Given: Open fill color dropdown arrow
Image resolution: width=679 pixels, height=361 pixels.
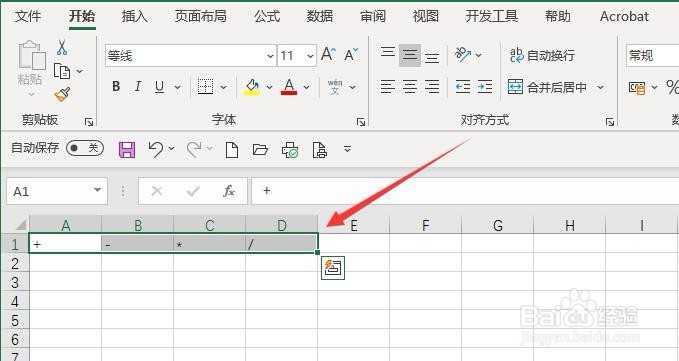Looking at the screenshot, I should [269, 87].
